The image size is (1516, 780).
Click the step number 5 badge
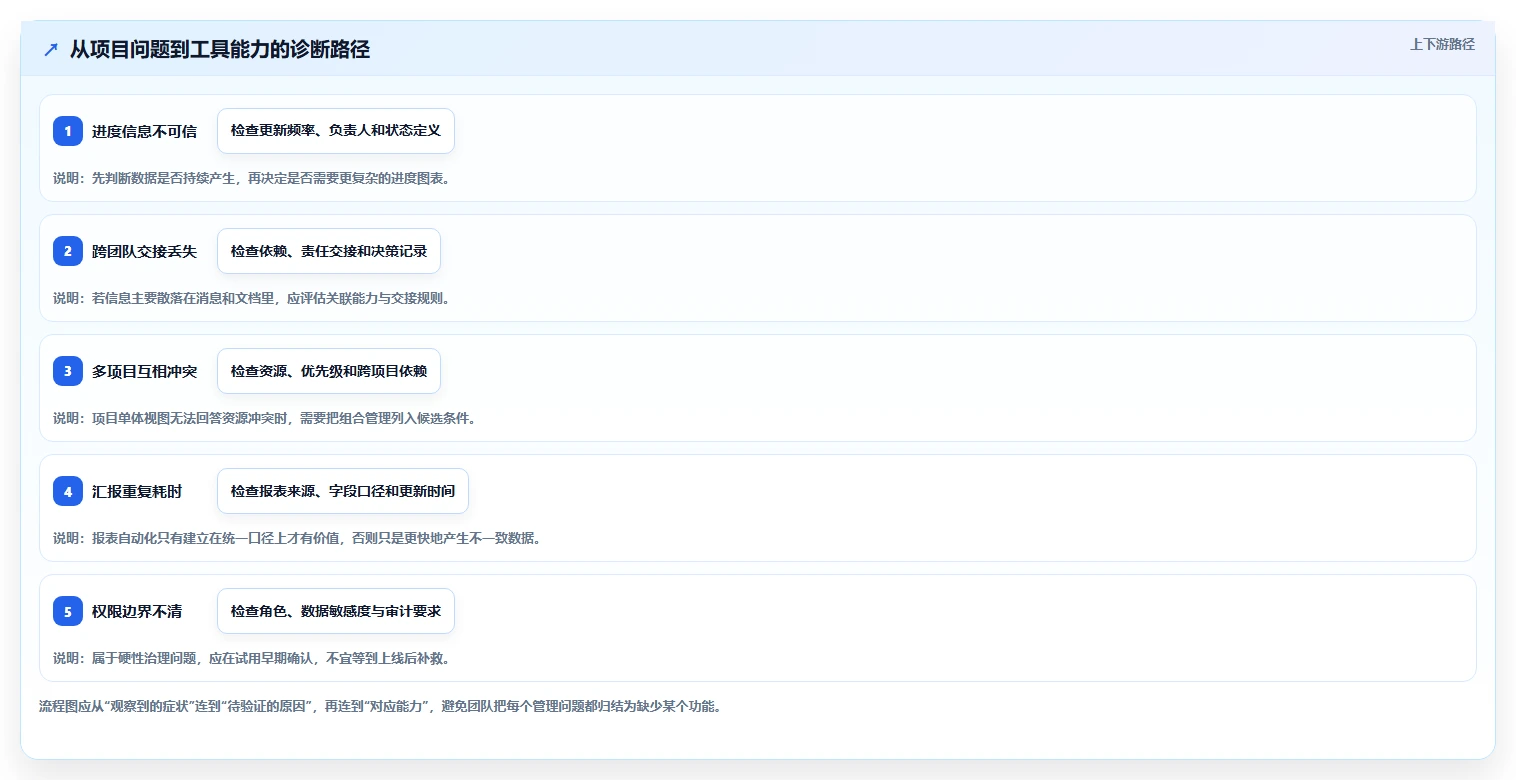tap(68, 611)
